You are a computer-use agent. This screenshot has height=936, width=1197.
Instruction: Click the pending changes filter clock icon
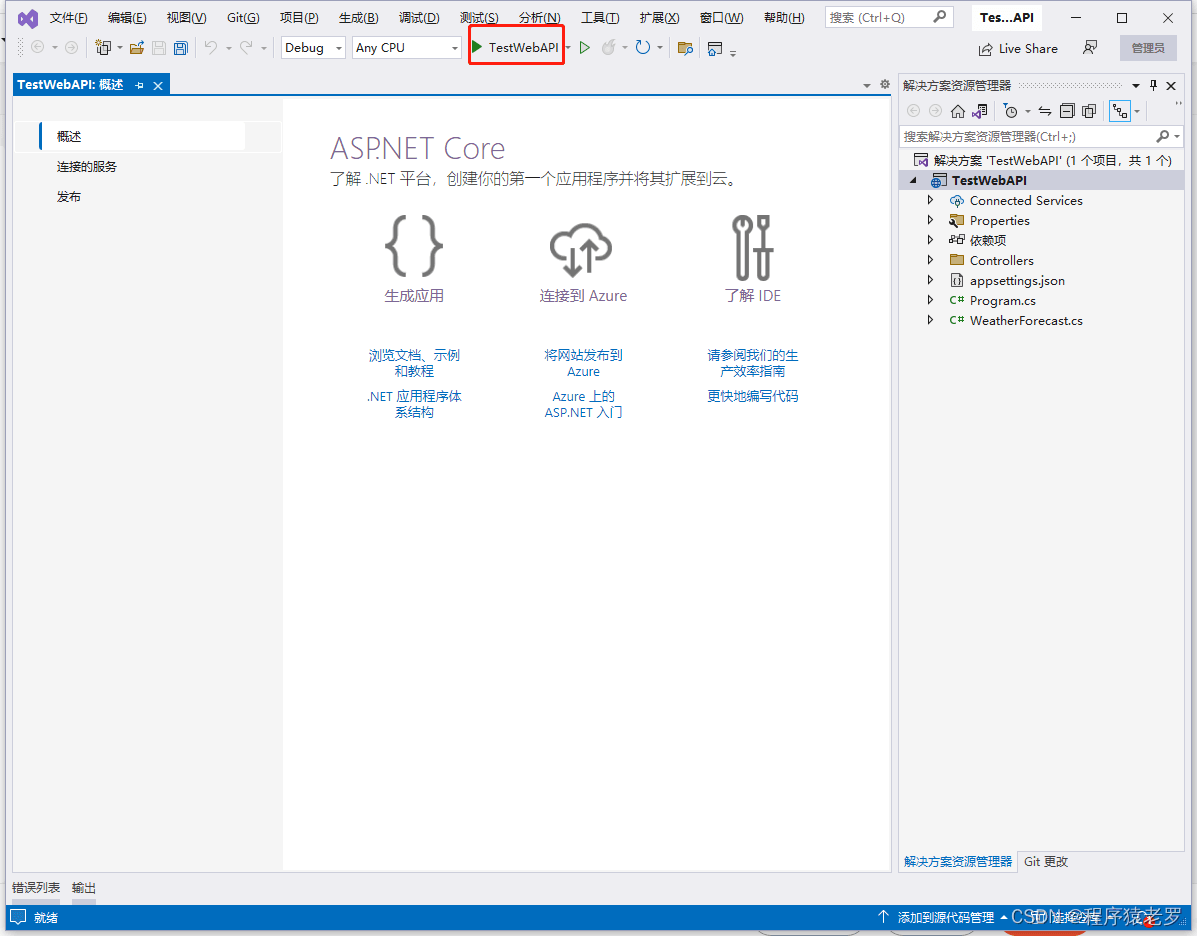click(1011, 111)
